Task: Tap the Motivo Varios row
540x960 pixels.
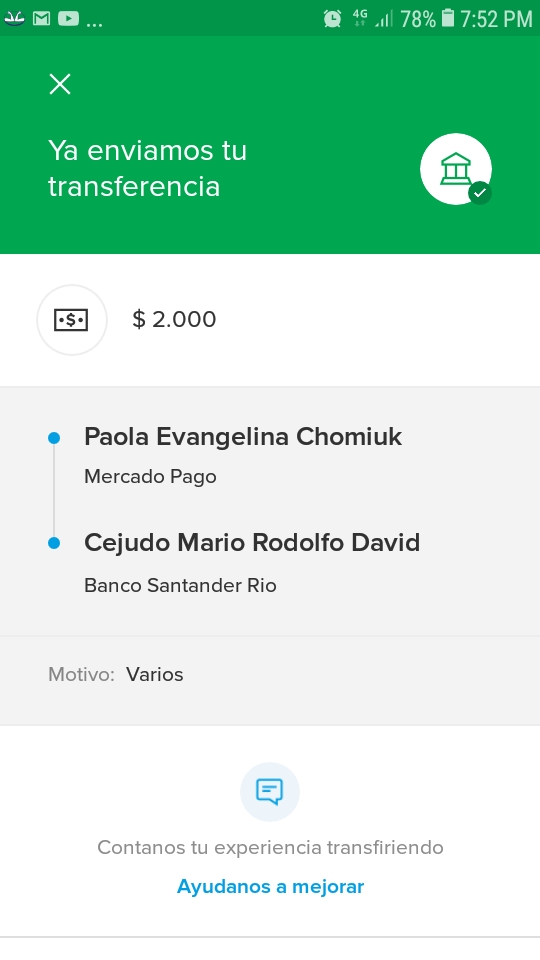Action: pos(270,674)
